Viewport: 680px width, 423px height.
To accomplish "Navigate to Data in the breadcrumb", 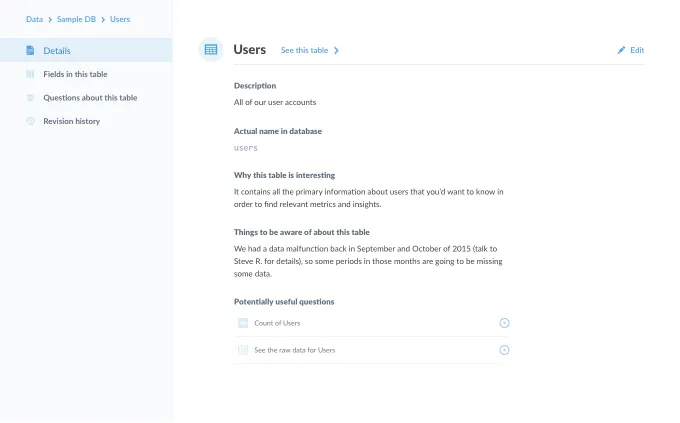I will [x=34, y=19].
